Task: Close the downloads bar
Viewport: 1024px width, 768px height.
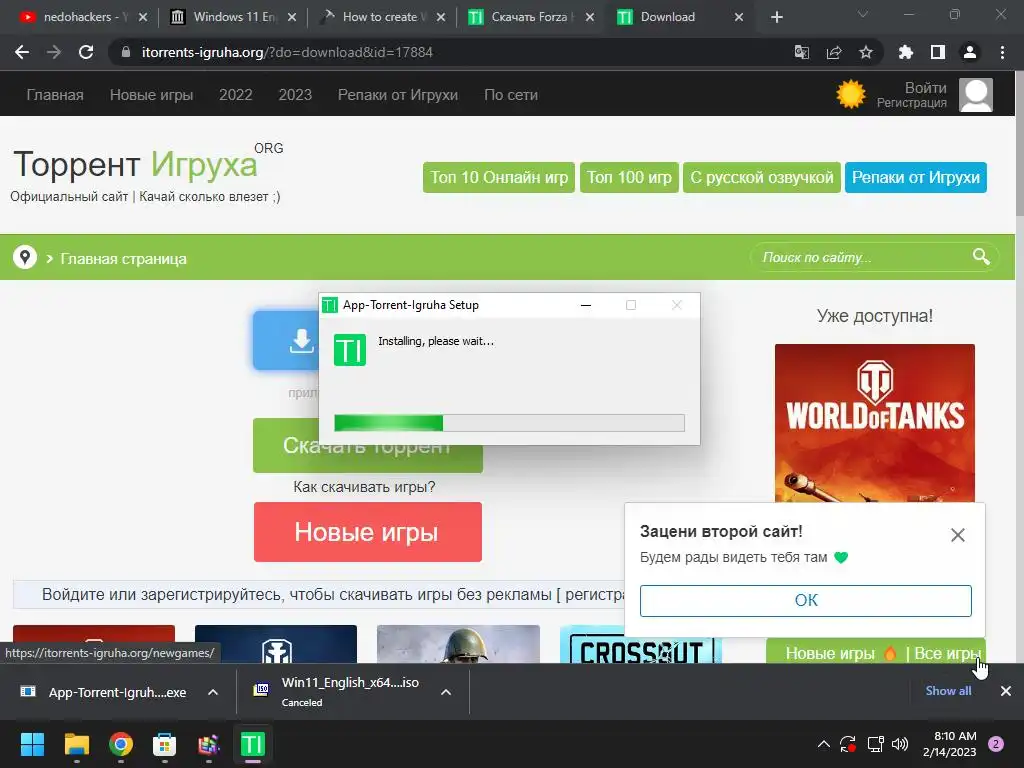Action: [x=1006, y=691]
